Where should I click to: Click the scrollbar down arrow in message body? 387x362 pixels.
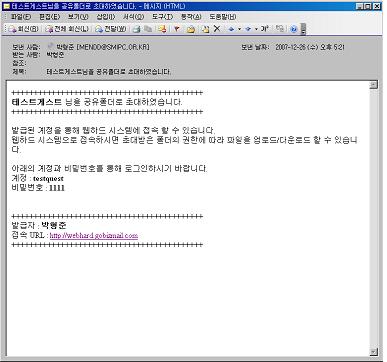pyautogui.click(x=374, y=351)
